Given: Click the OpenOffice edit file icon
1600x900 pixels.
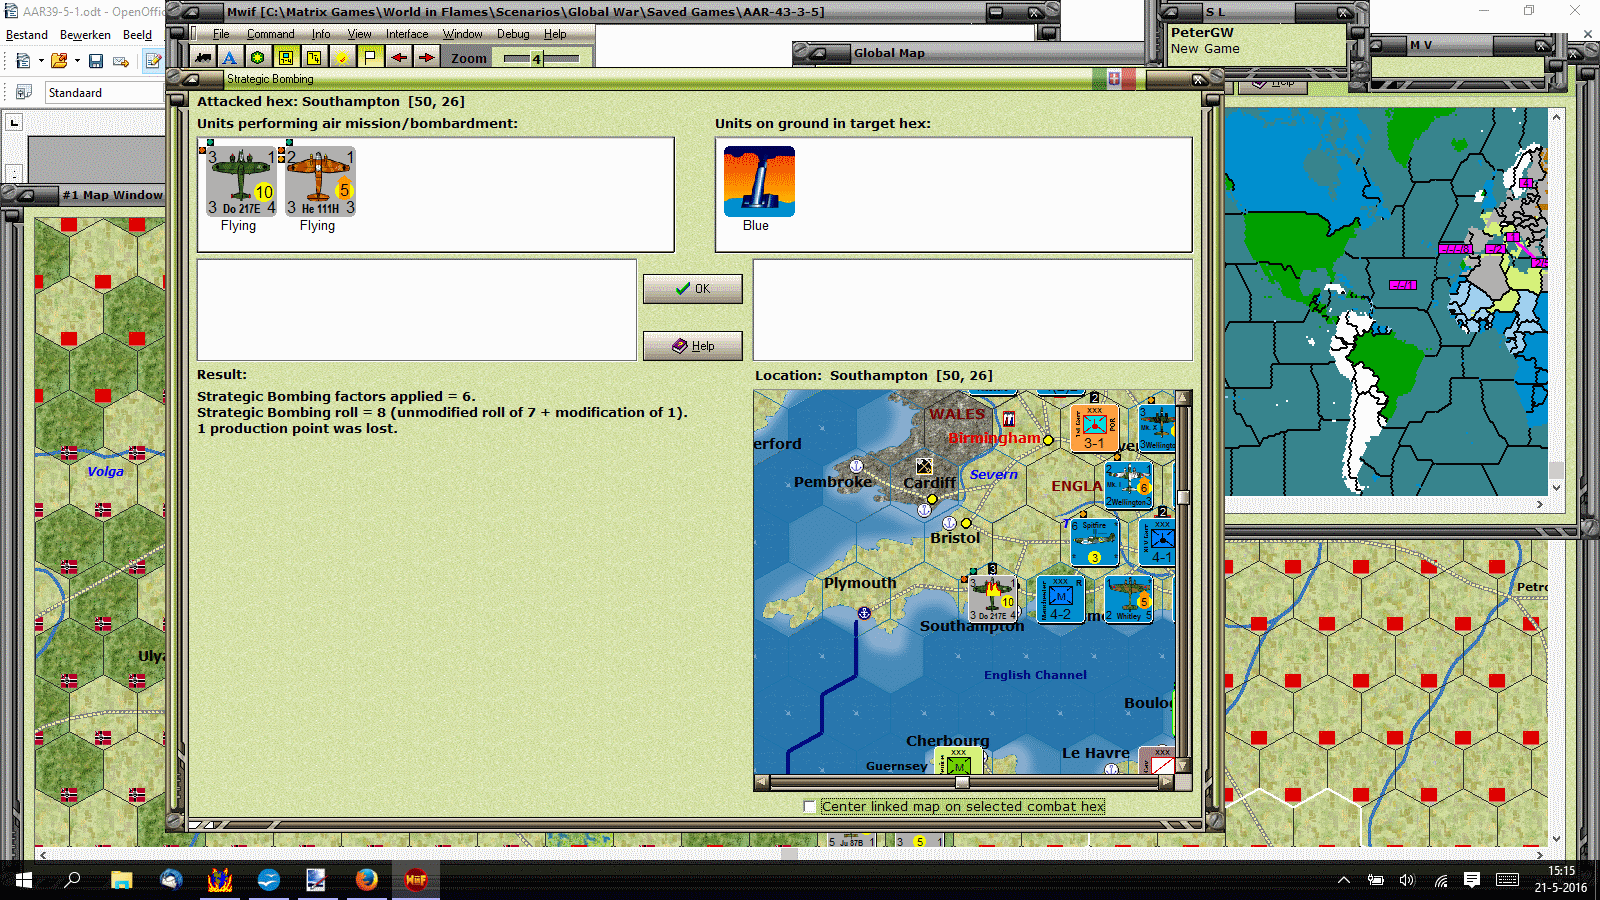Looking at the screenshot, I should (153, 61).
